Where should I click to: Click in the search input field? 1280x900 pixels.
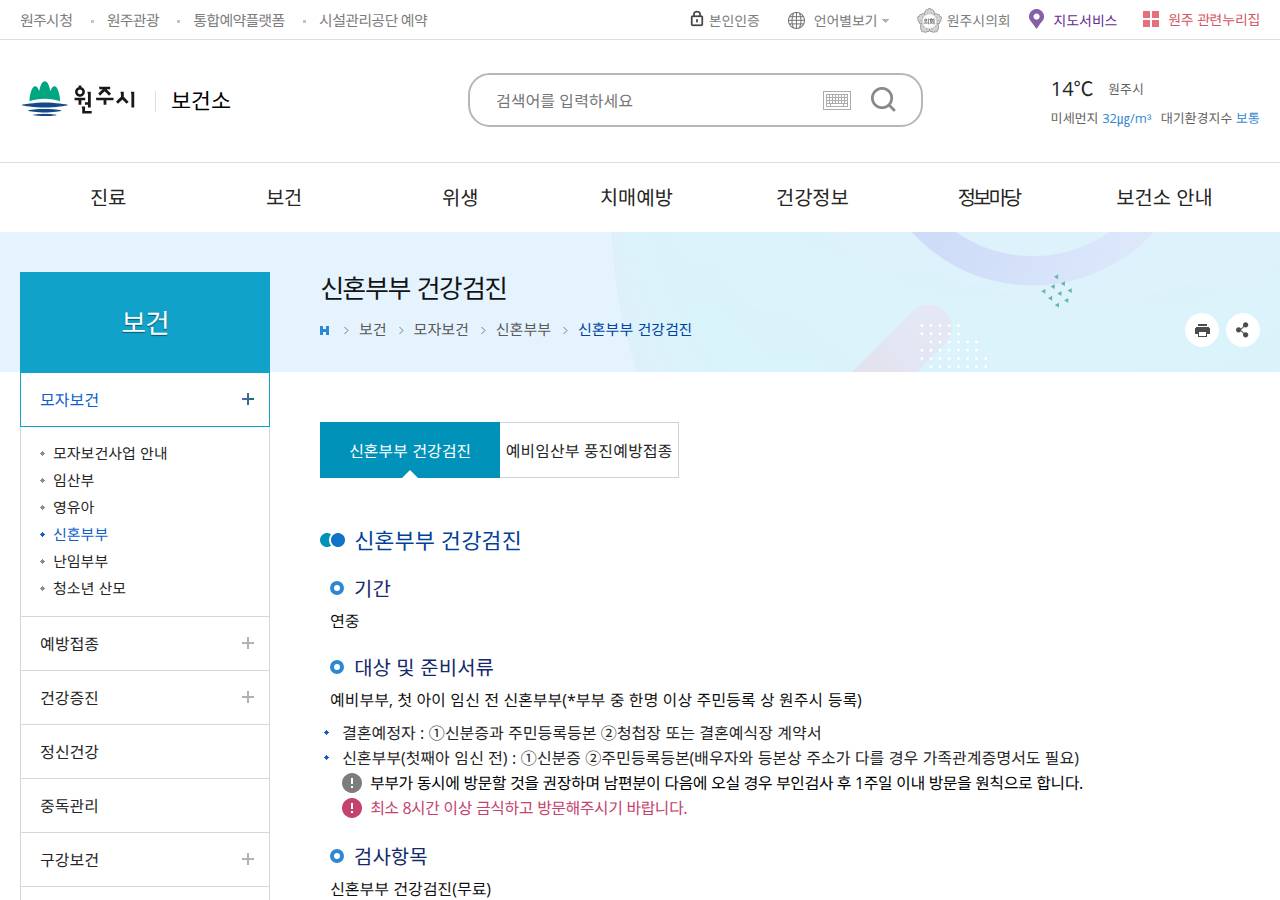click(x=655, y=100)
